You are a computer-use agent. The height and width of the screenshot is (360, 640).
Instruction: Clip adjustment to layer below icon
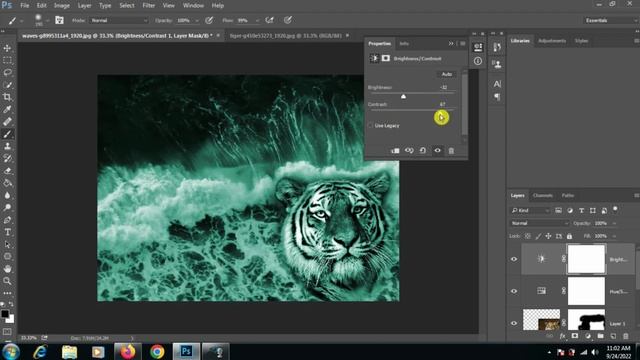tap(395, 151)
